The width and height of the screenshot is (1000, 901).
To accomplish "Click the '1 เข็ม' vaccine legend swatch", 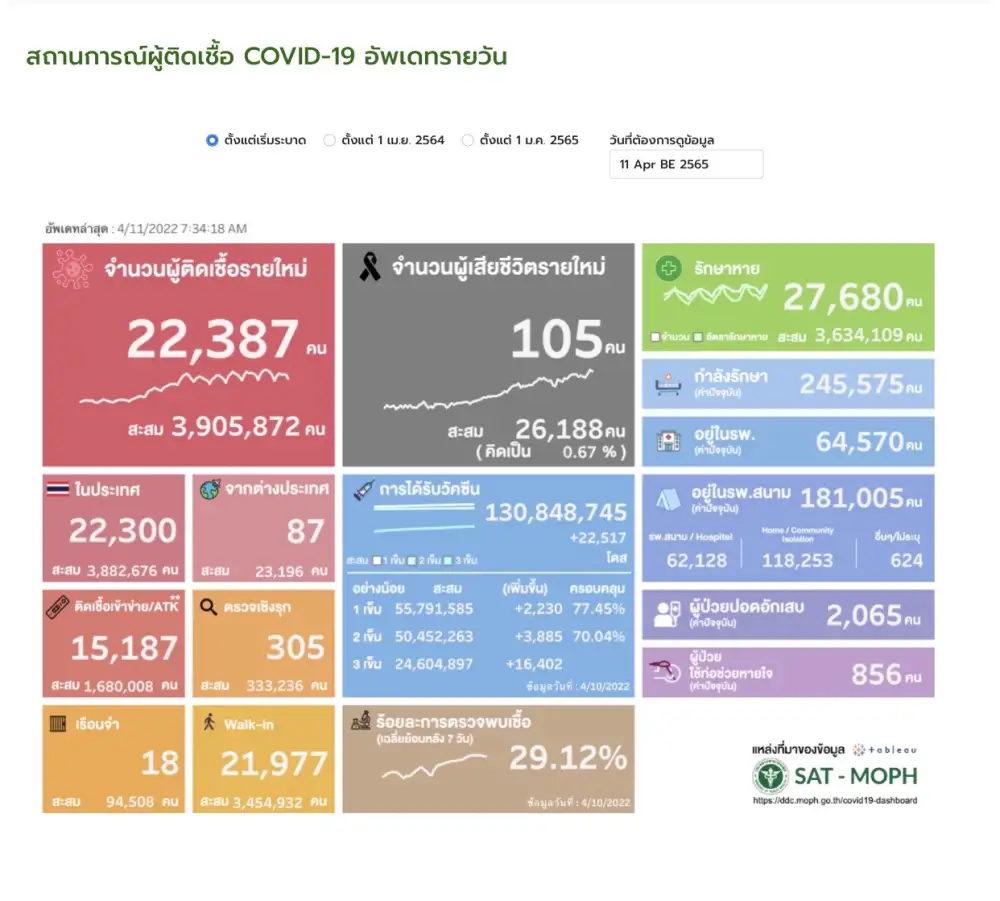I will [x=377, y=558].
